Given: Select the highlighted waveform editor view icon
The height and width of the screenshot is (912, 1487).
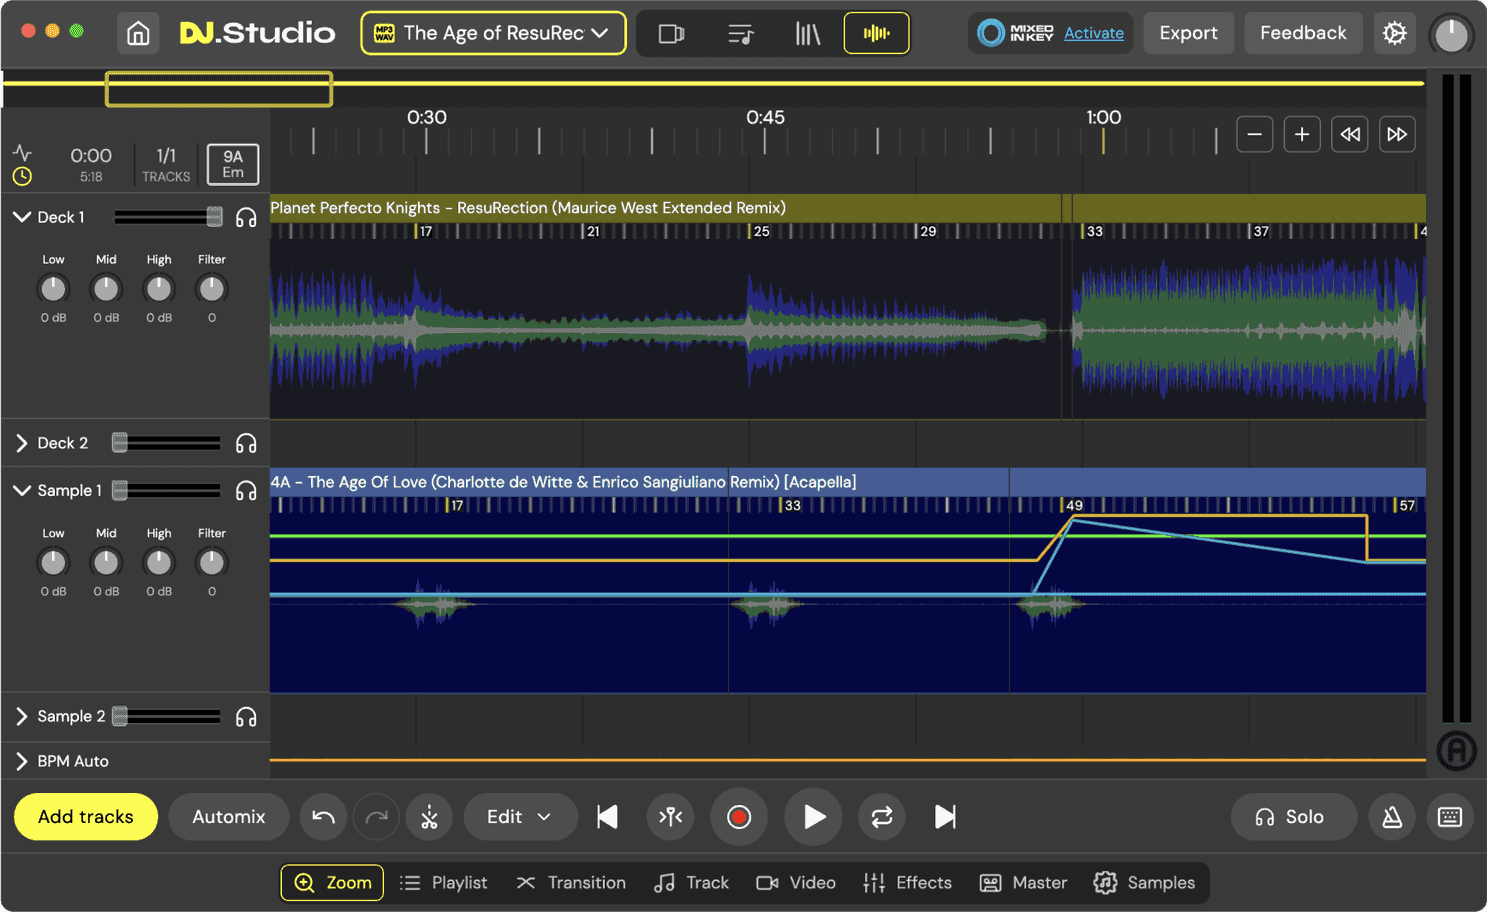Looking at the screenshot, I should pyautogui.click(x=876, y=32).
